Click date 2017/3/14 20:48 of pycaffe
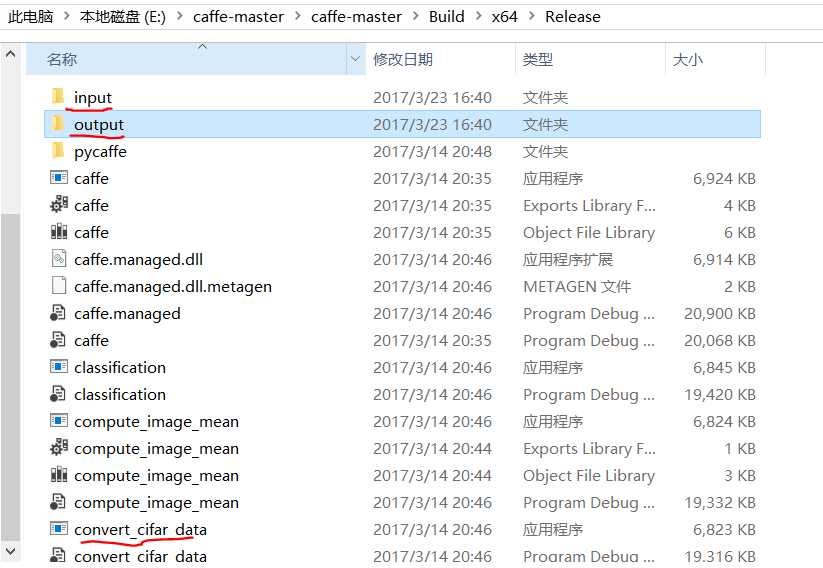This screenshot has width=823, height=568. [x=432, y=151]
